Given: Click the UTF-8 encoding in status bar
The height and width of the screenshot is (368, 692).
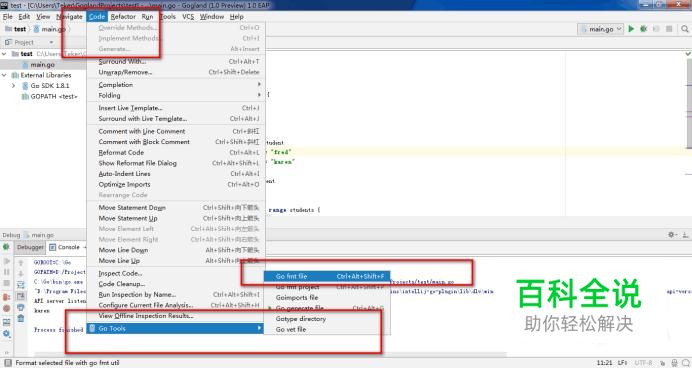Looking at the screenshot, I should pos(643,363).
